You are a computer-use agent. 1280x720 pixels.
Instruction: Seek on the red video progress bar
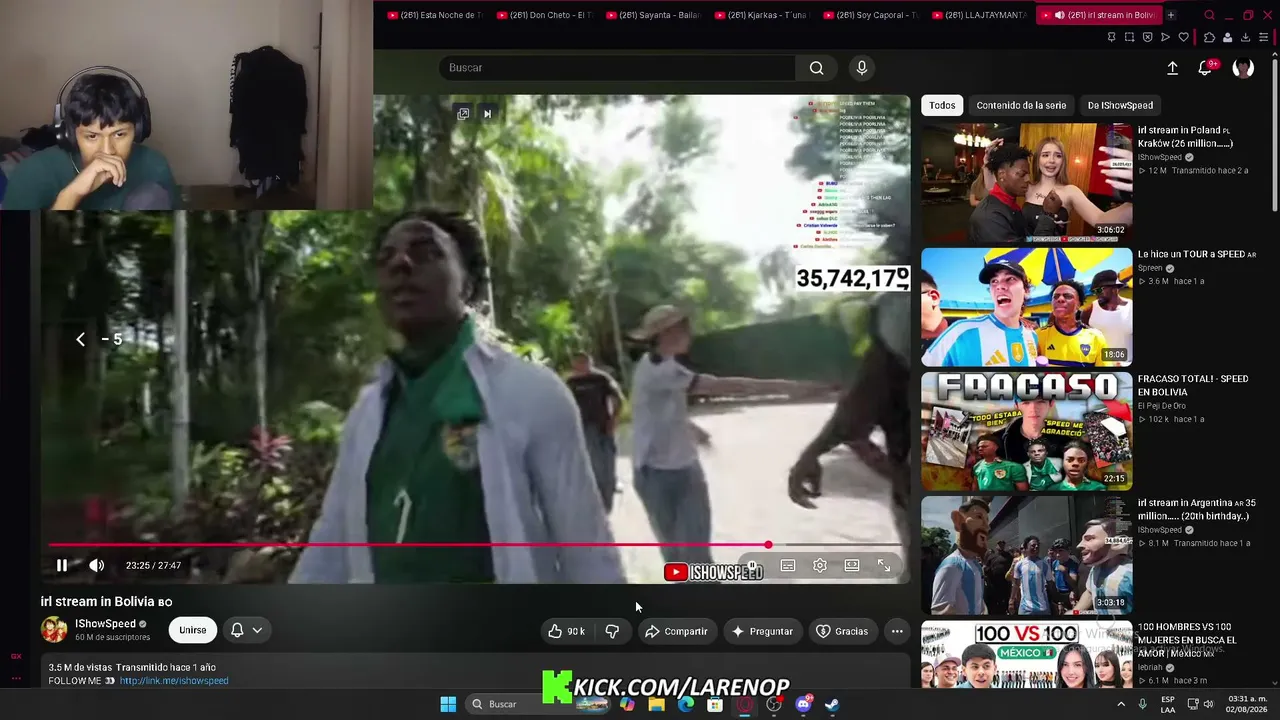(x=476, y=545)
